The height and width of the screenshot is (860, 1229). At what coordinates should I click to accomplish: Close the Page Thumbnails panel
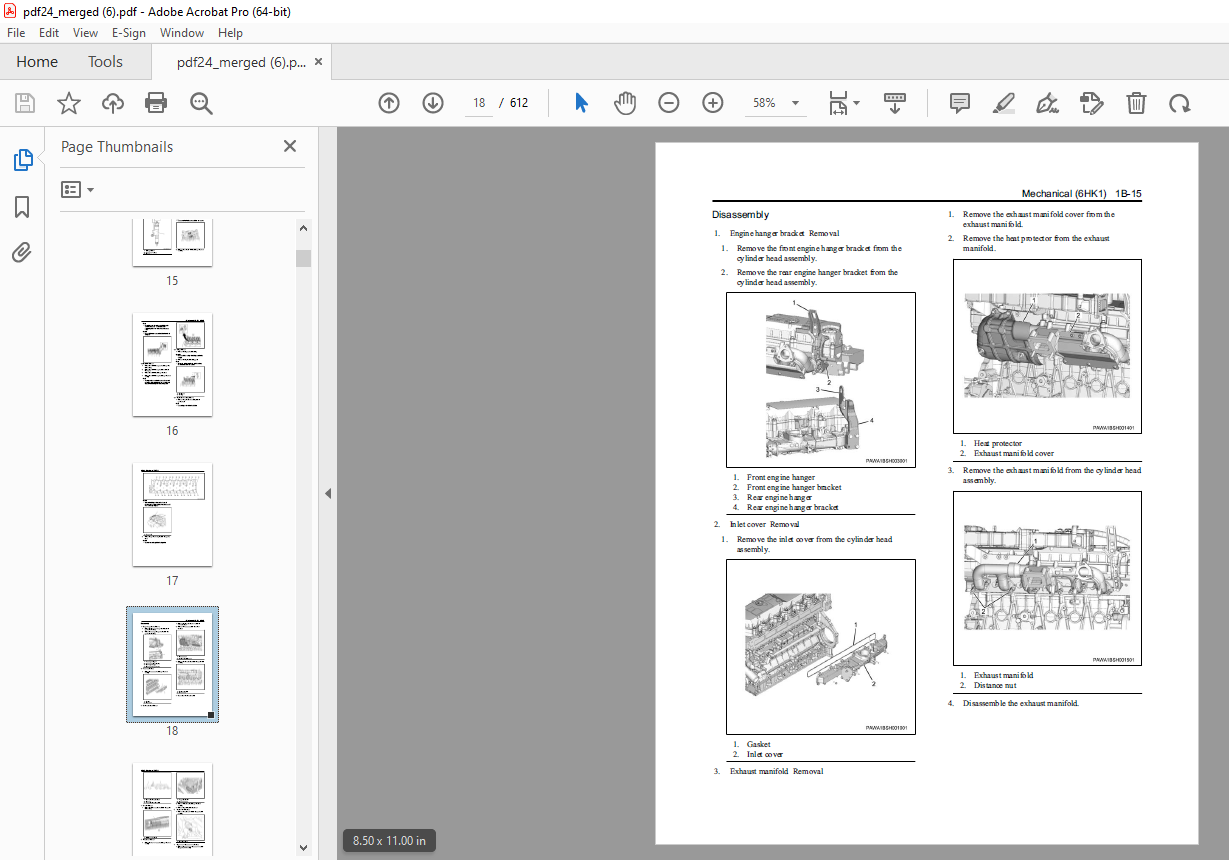point(290,146)
